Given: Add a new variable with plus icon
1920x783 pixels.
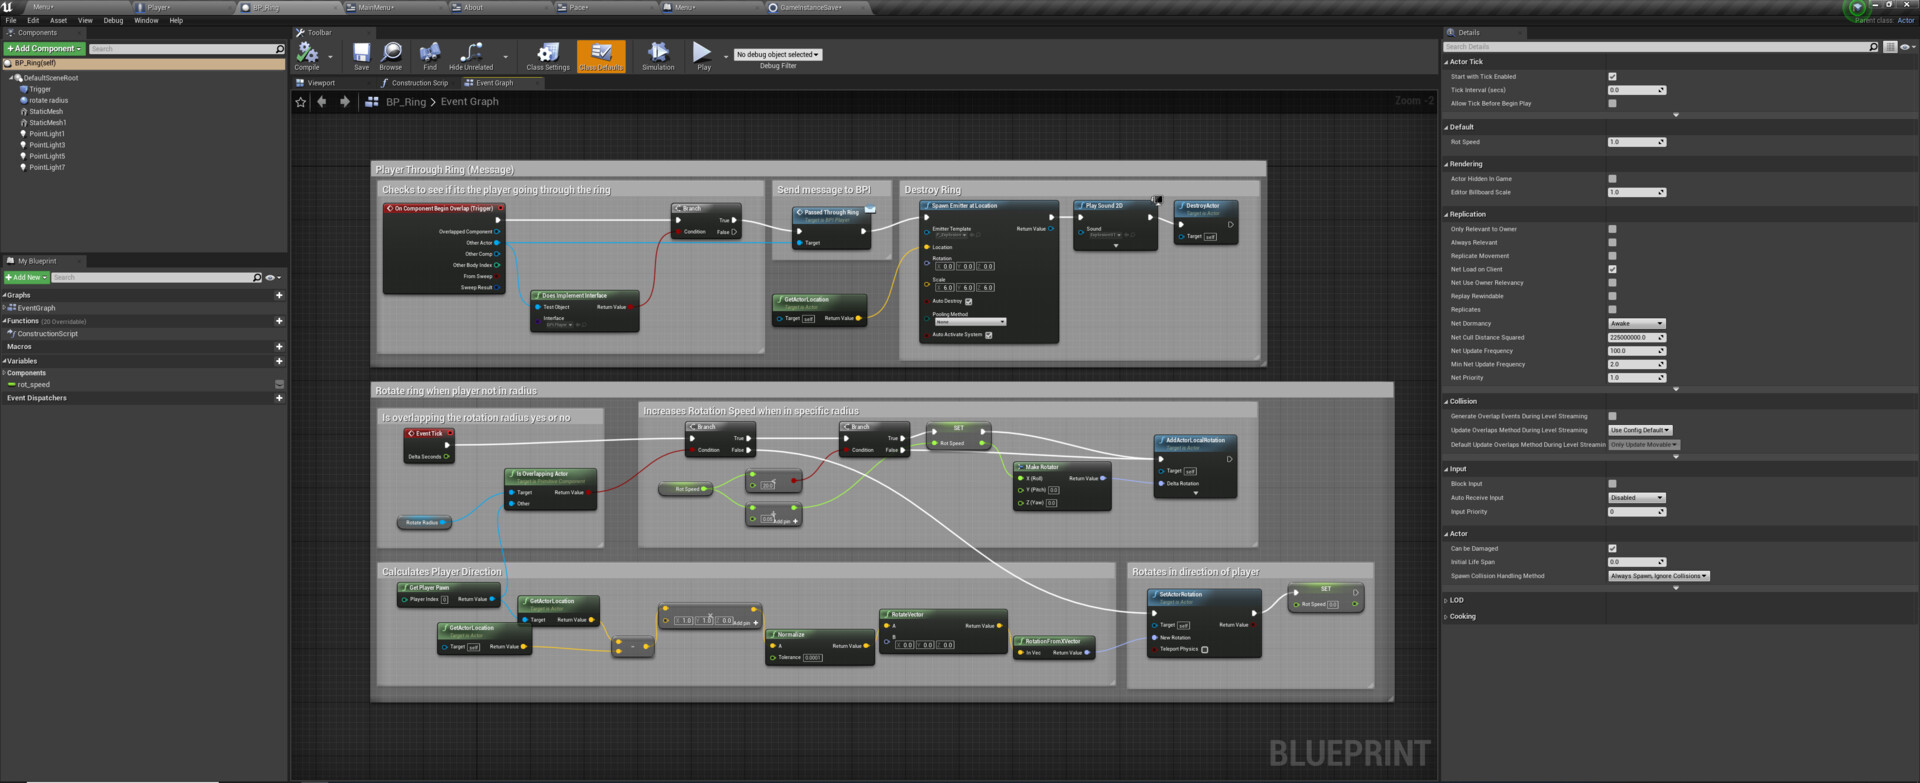Looking at the screenshot, I should tap(279, 361).
